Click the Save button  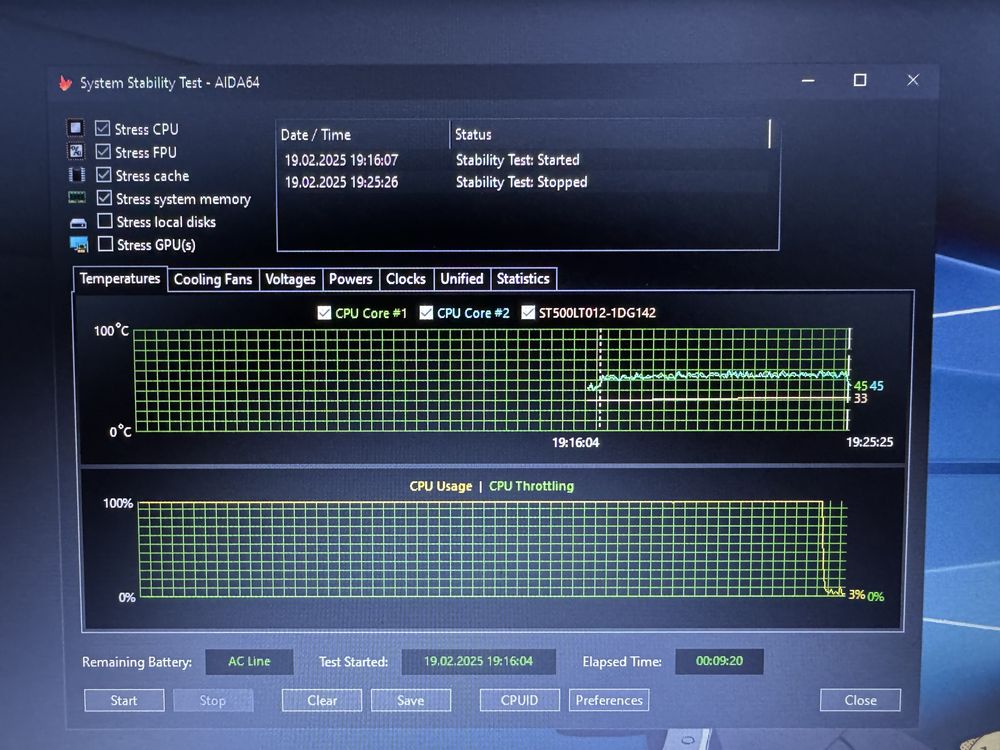tap(411, 700)
